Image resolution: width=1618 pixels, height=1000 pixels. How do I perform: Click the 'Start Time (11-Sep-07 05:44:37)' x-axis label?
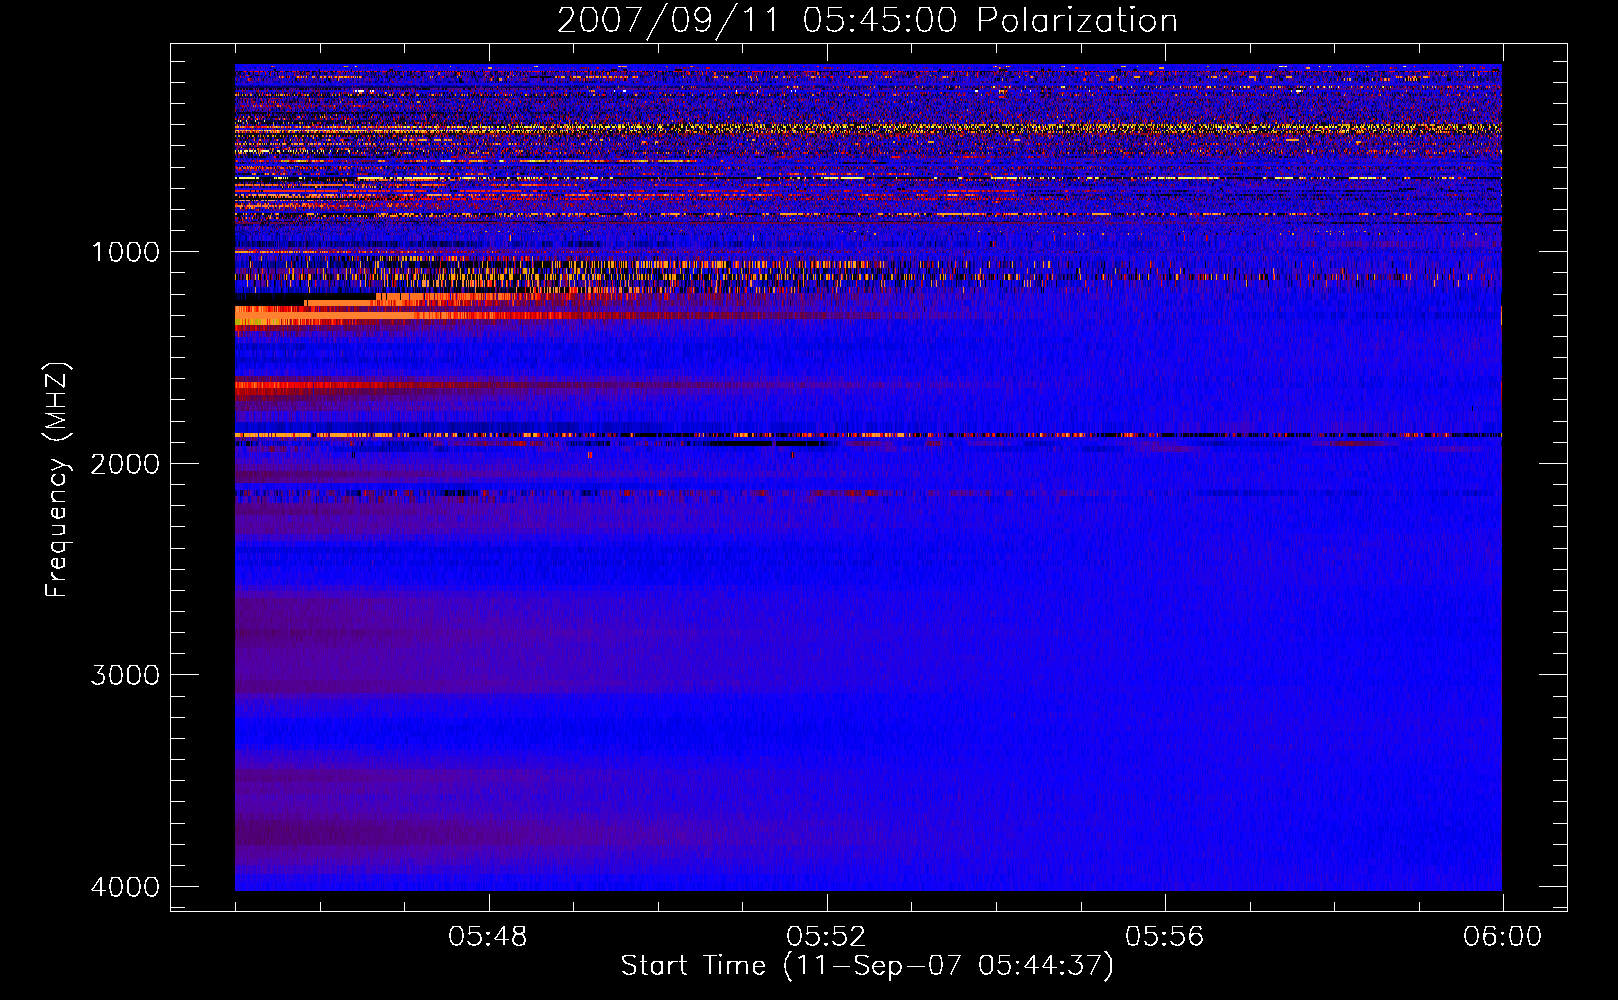[x=867, y=966]
